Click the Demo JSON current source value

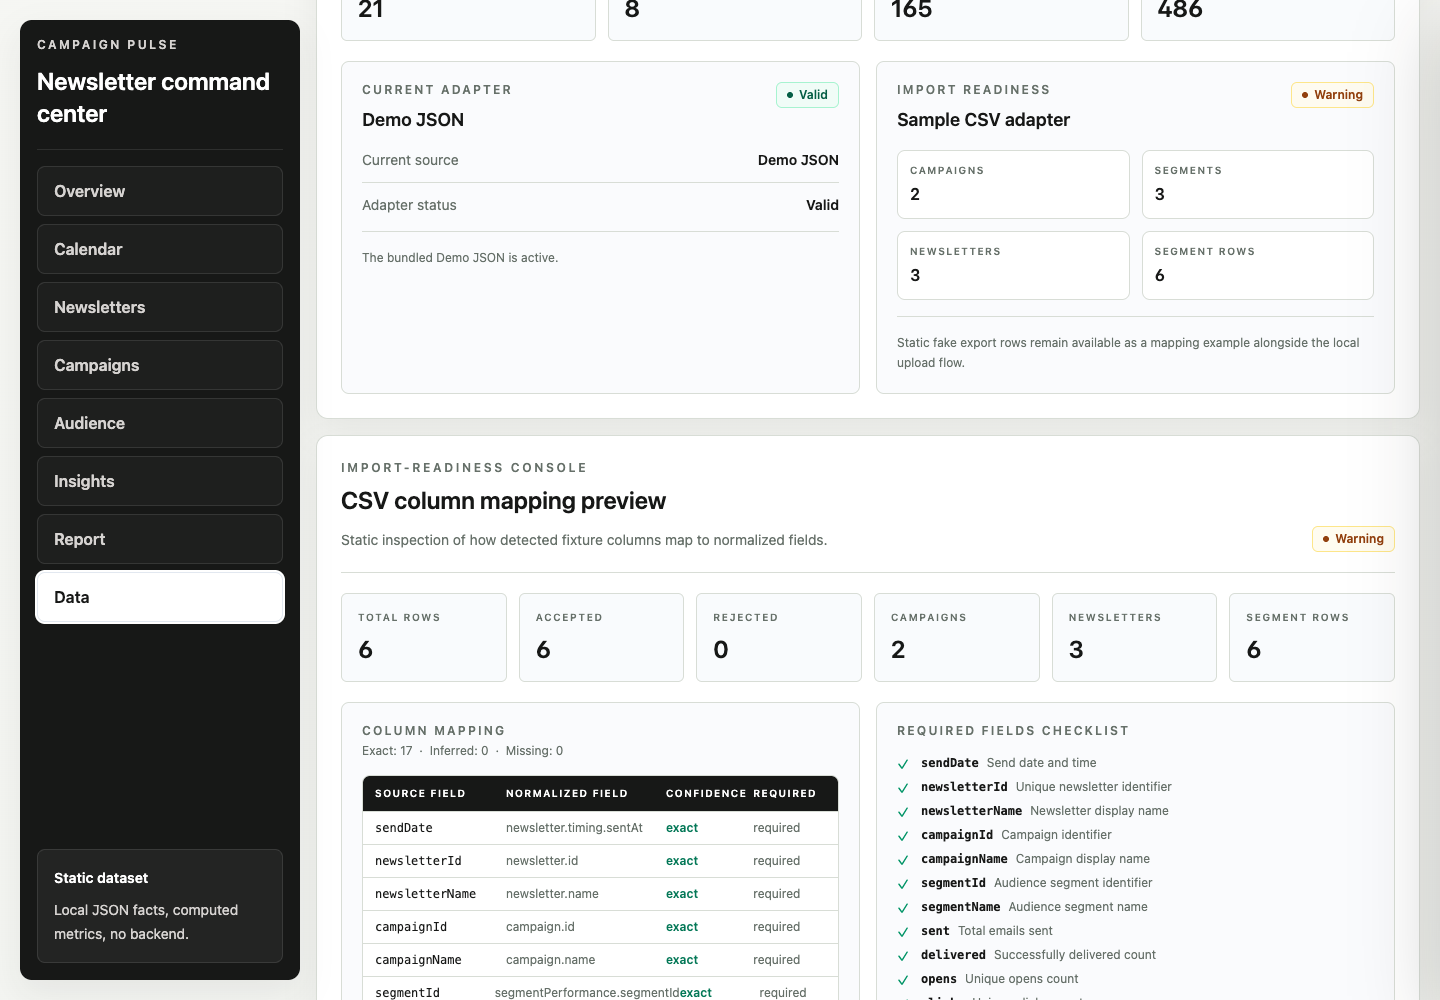(798, 160)
